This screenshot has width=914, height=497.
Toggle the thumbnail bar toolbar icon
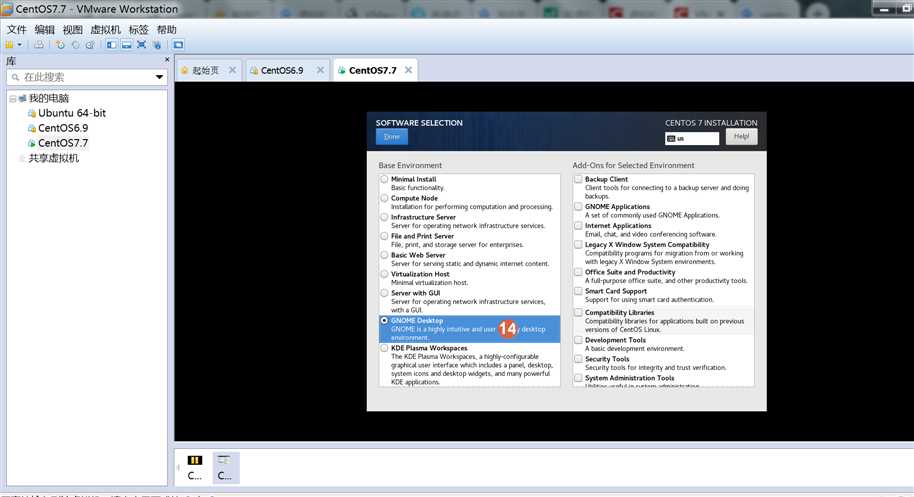(126, 45)
